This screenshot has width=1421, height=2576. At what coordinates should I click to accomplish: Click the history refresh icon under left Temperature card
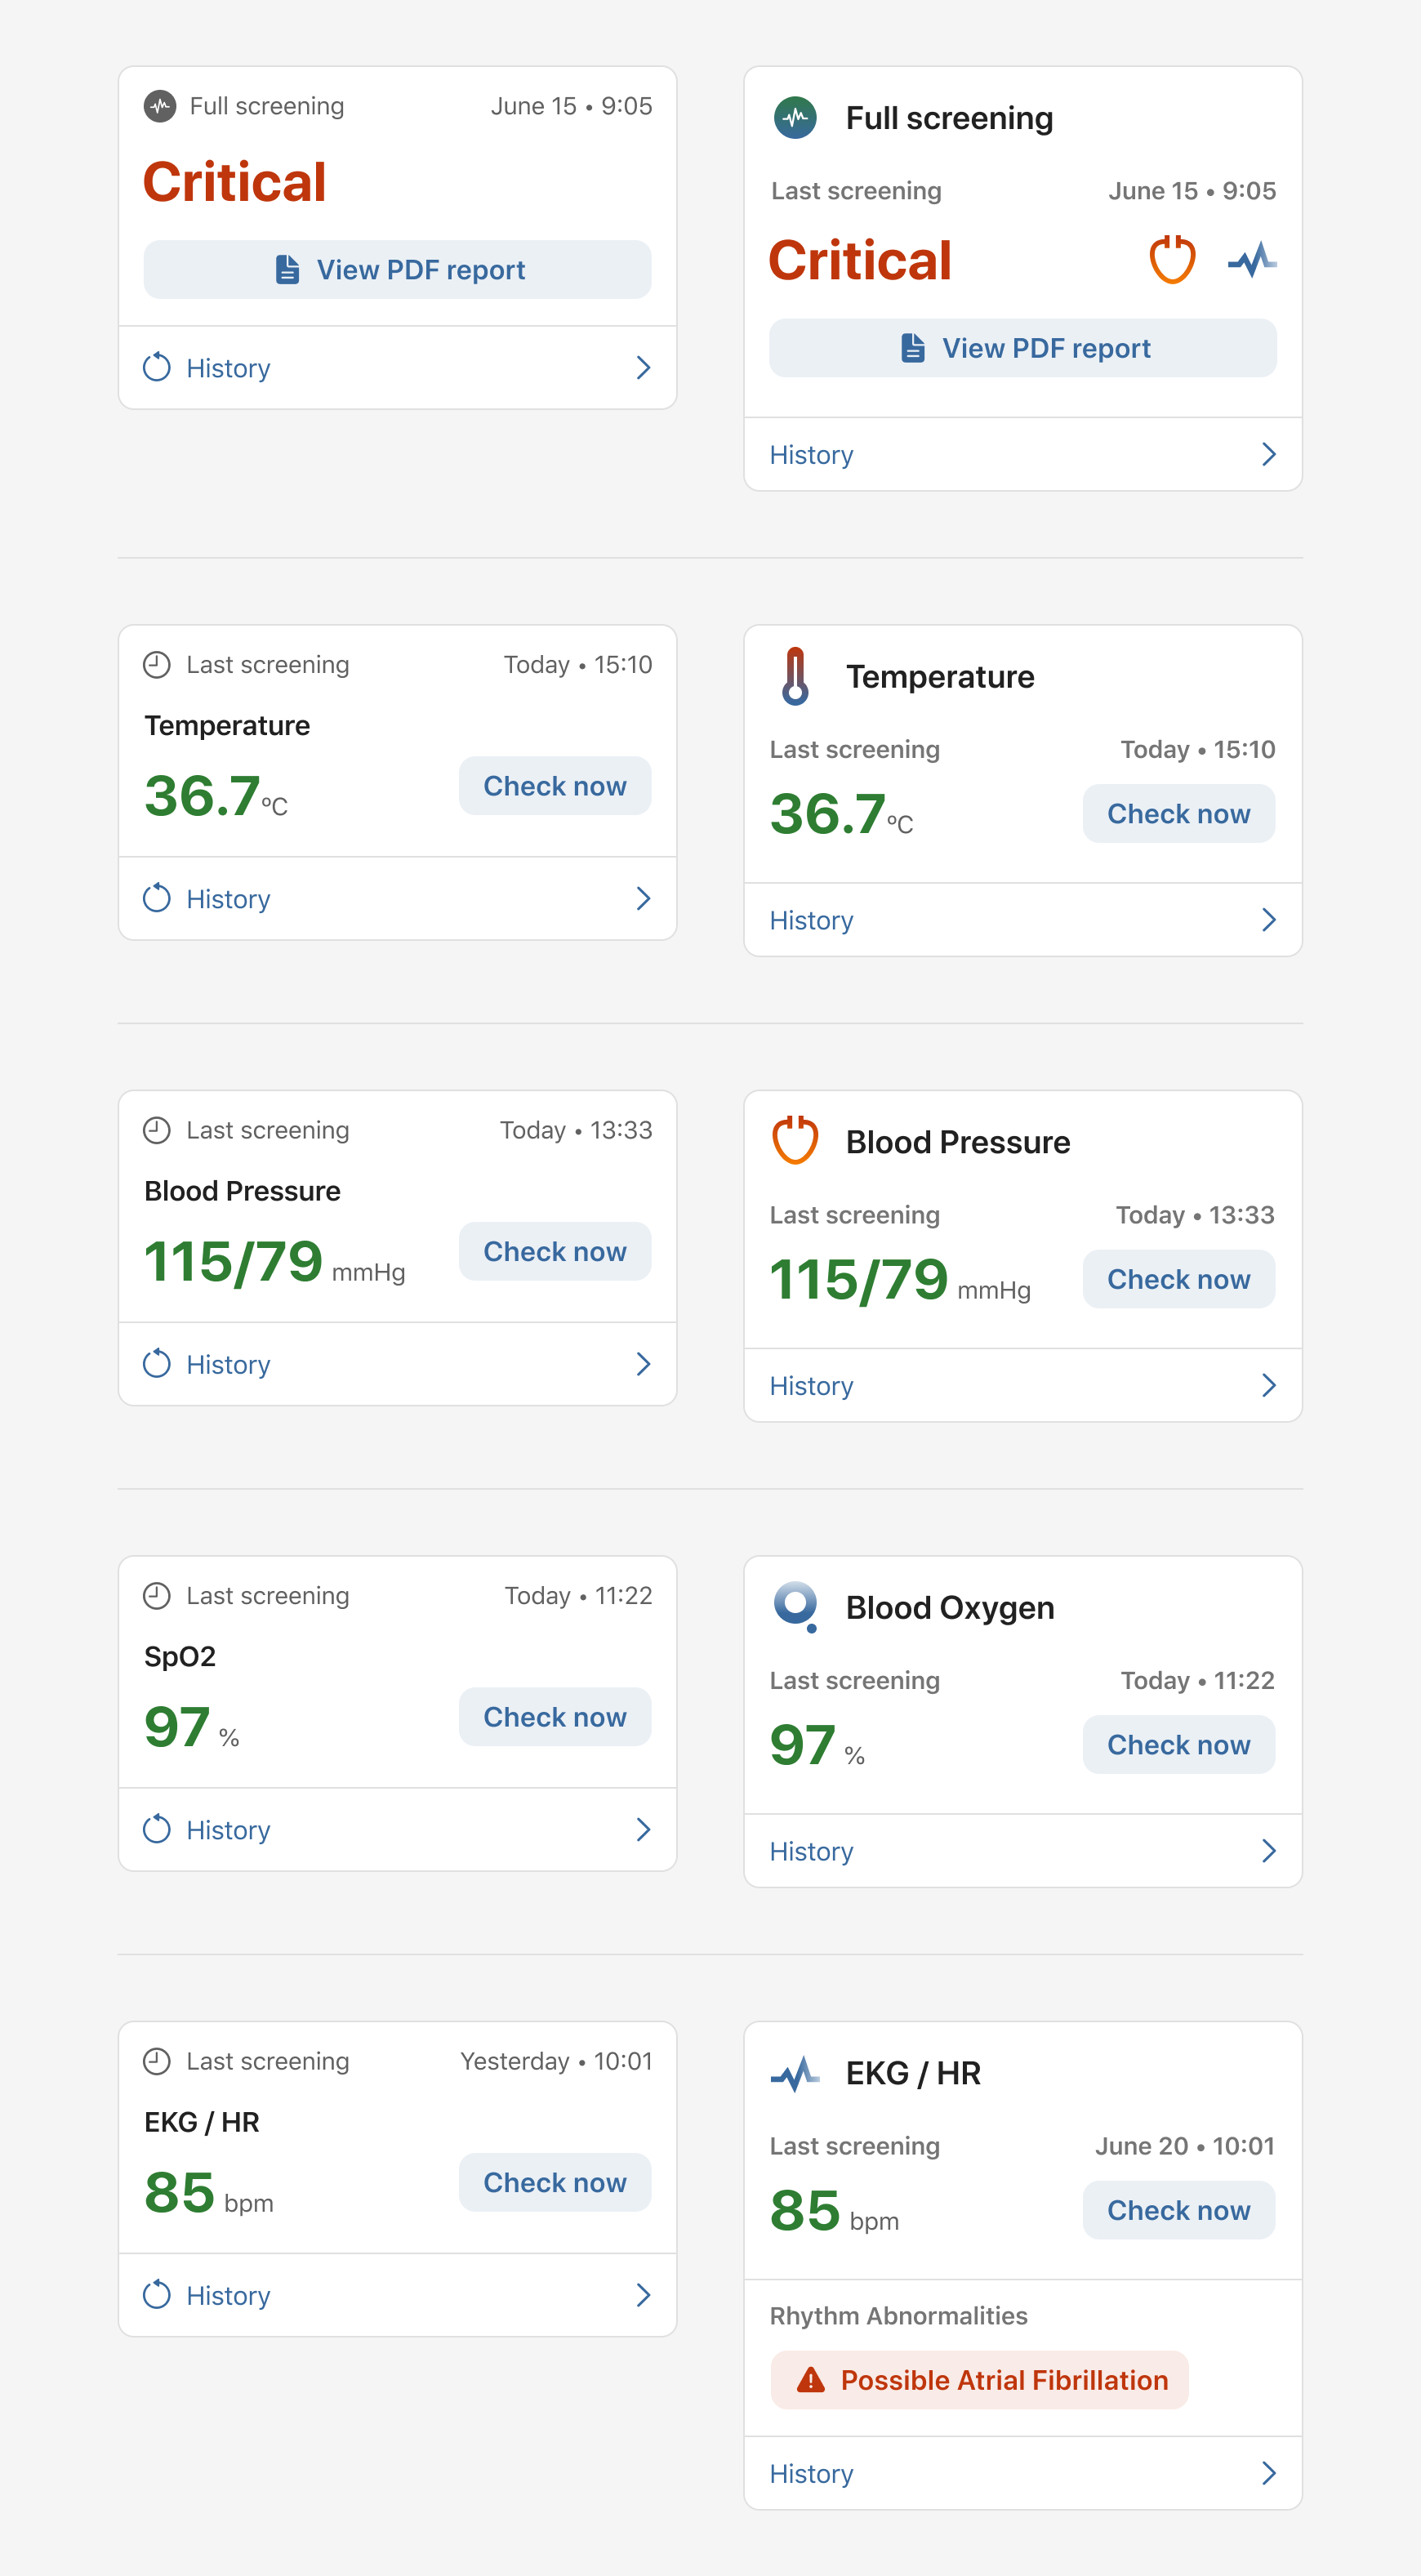(157, 898)
